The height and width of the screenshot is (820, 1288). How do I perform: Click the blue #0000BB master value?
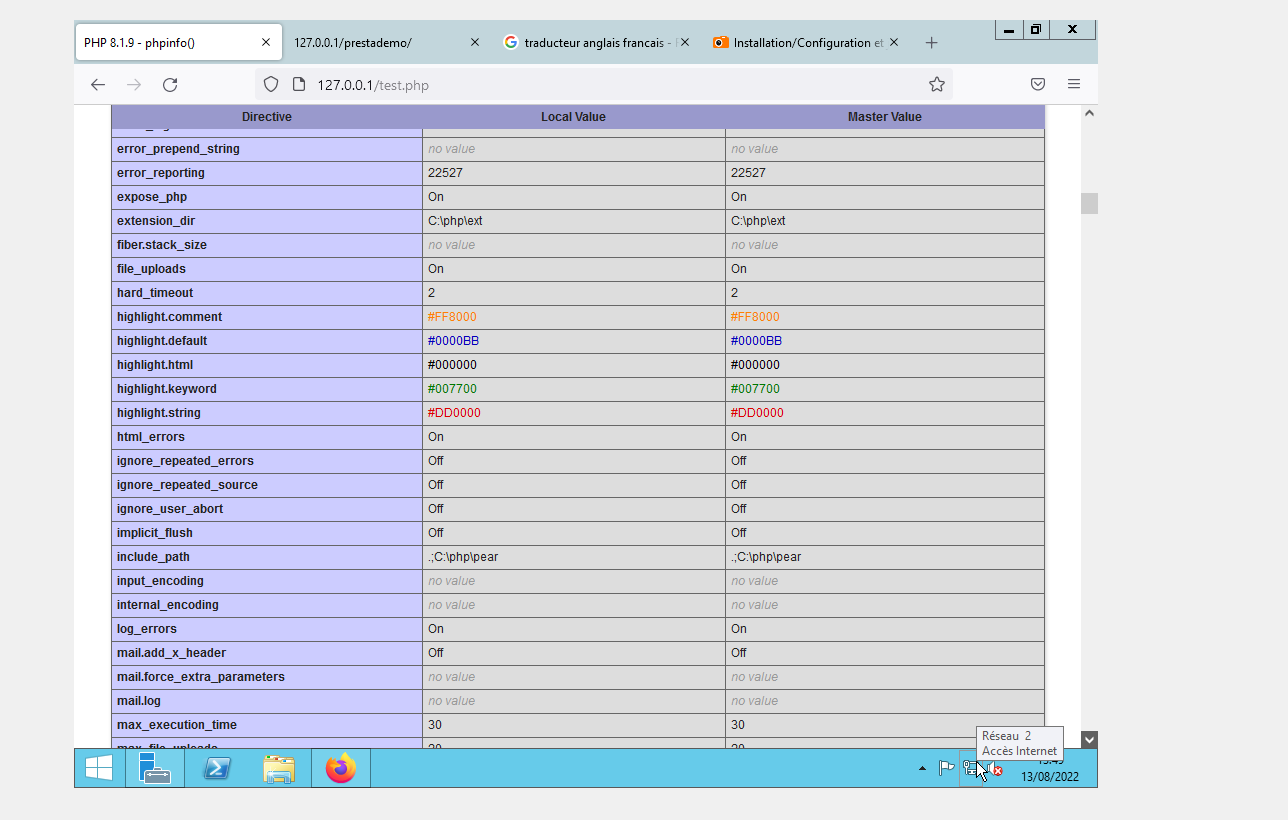(x=755, y=341)
